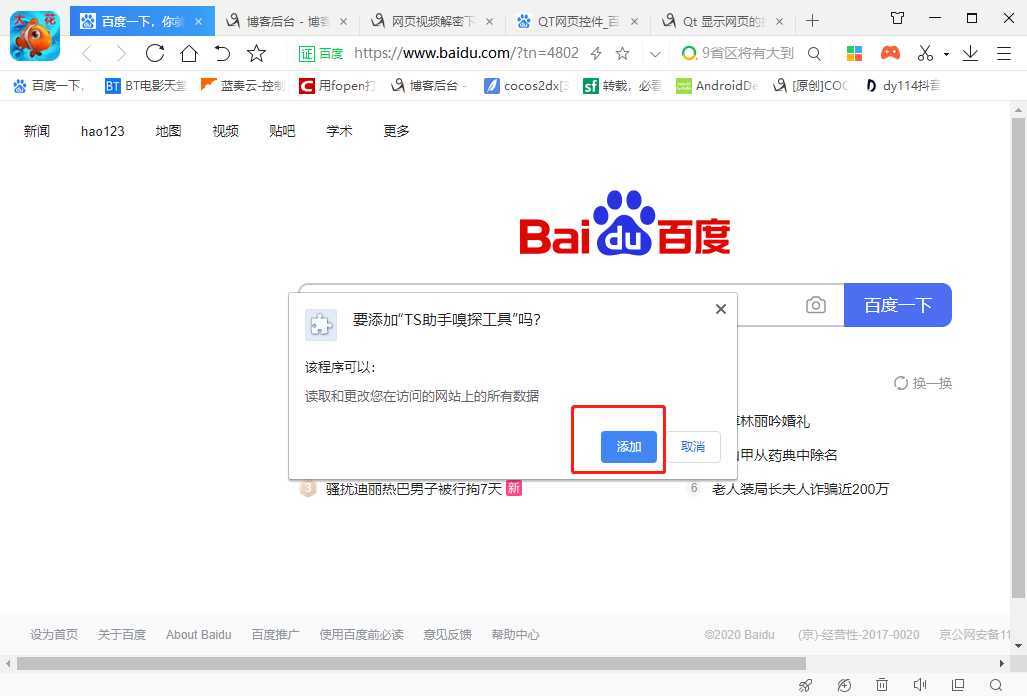Click the undo/restore closed tab icon
The height and width of the screenshot is (696, 1027).
click(223, 53)
